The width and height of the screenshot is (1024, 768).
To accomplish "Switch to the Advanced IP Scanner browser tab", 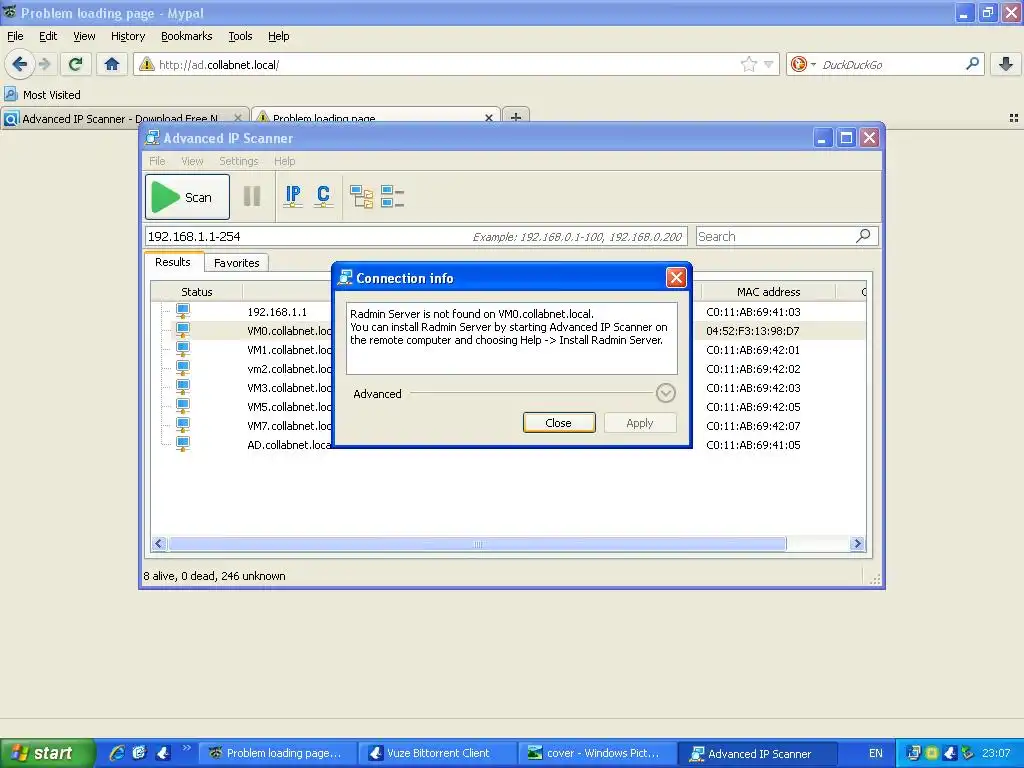I will (x=124, y=118).
